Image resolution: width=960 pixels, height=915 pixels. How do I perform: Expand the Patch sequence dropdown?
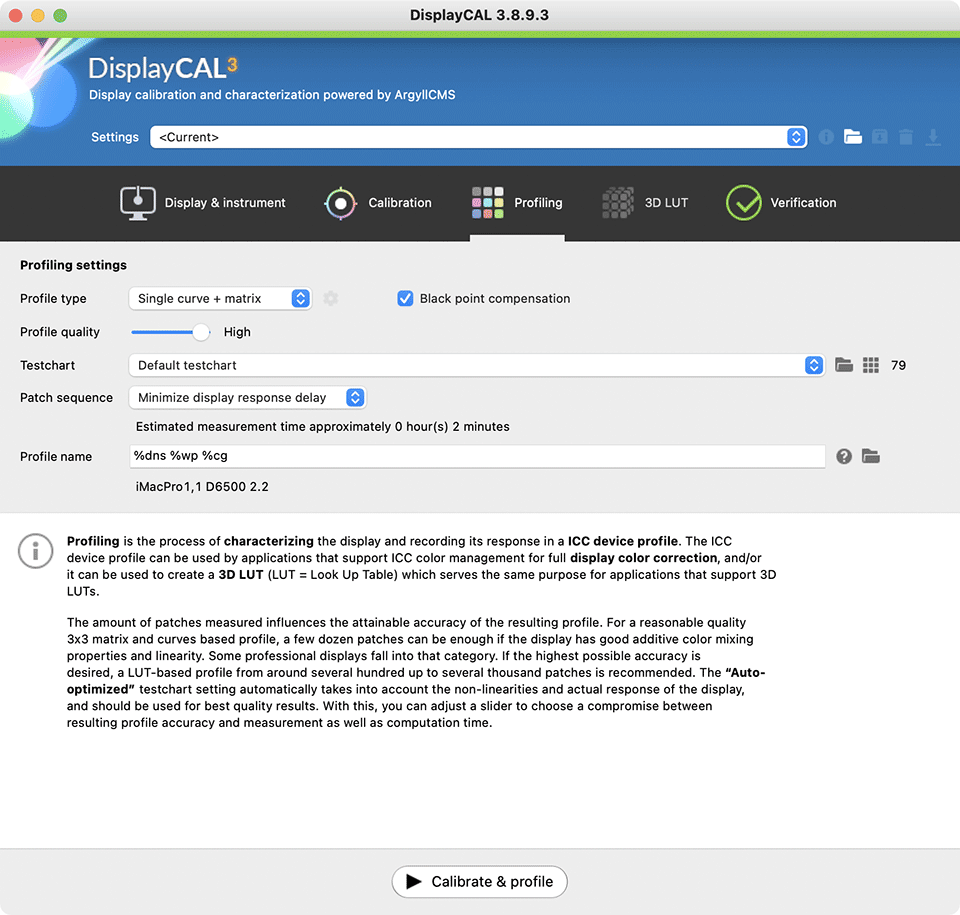pos(247,397)
